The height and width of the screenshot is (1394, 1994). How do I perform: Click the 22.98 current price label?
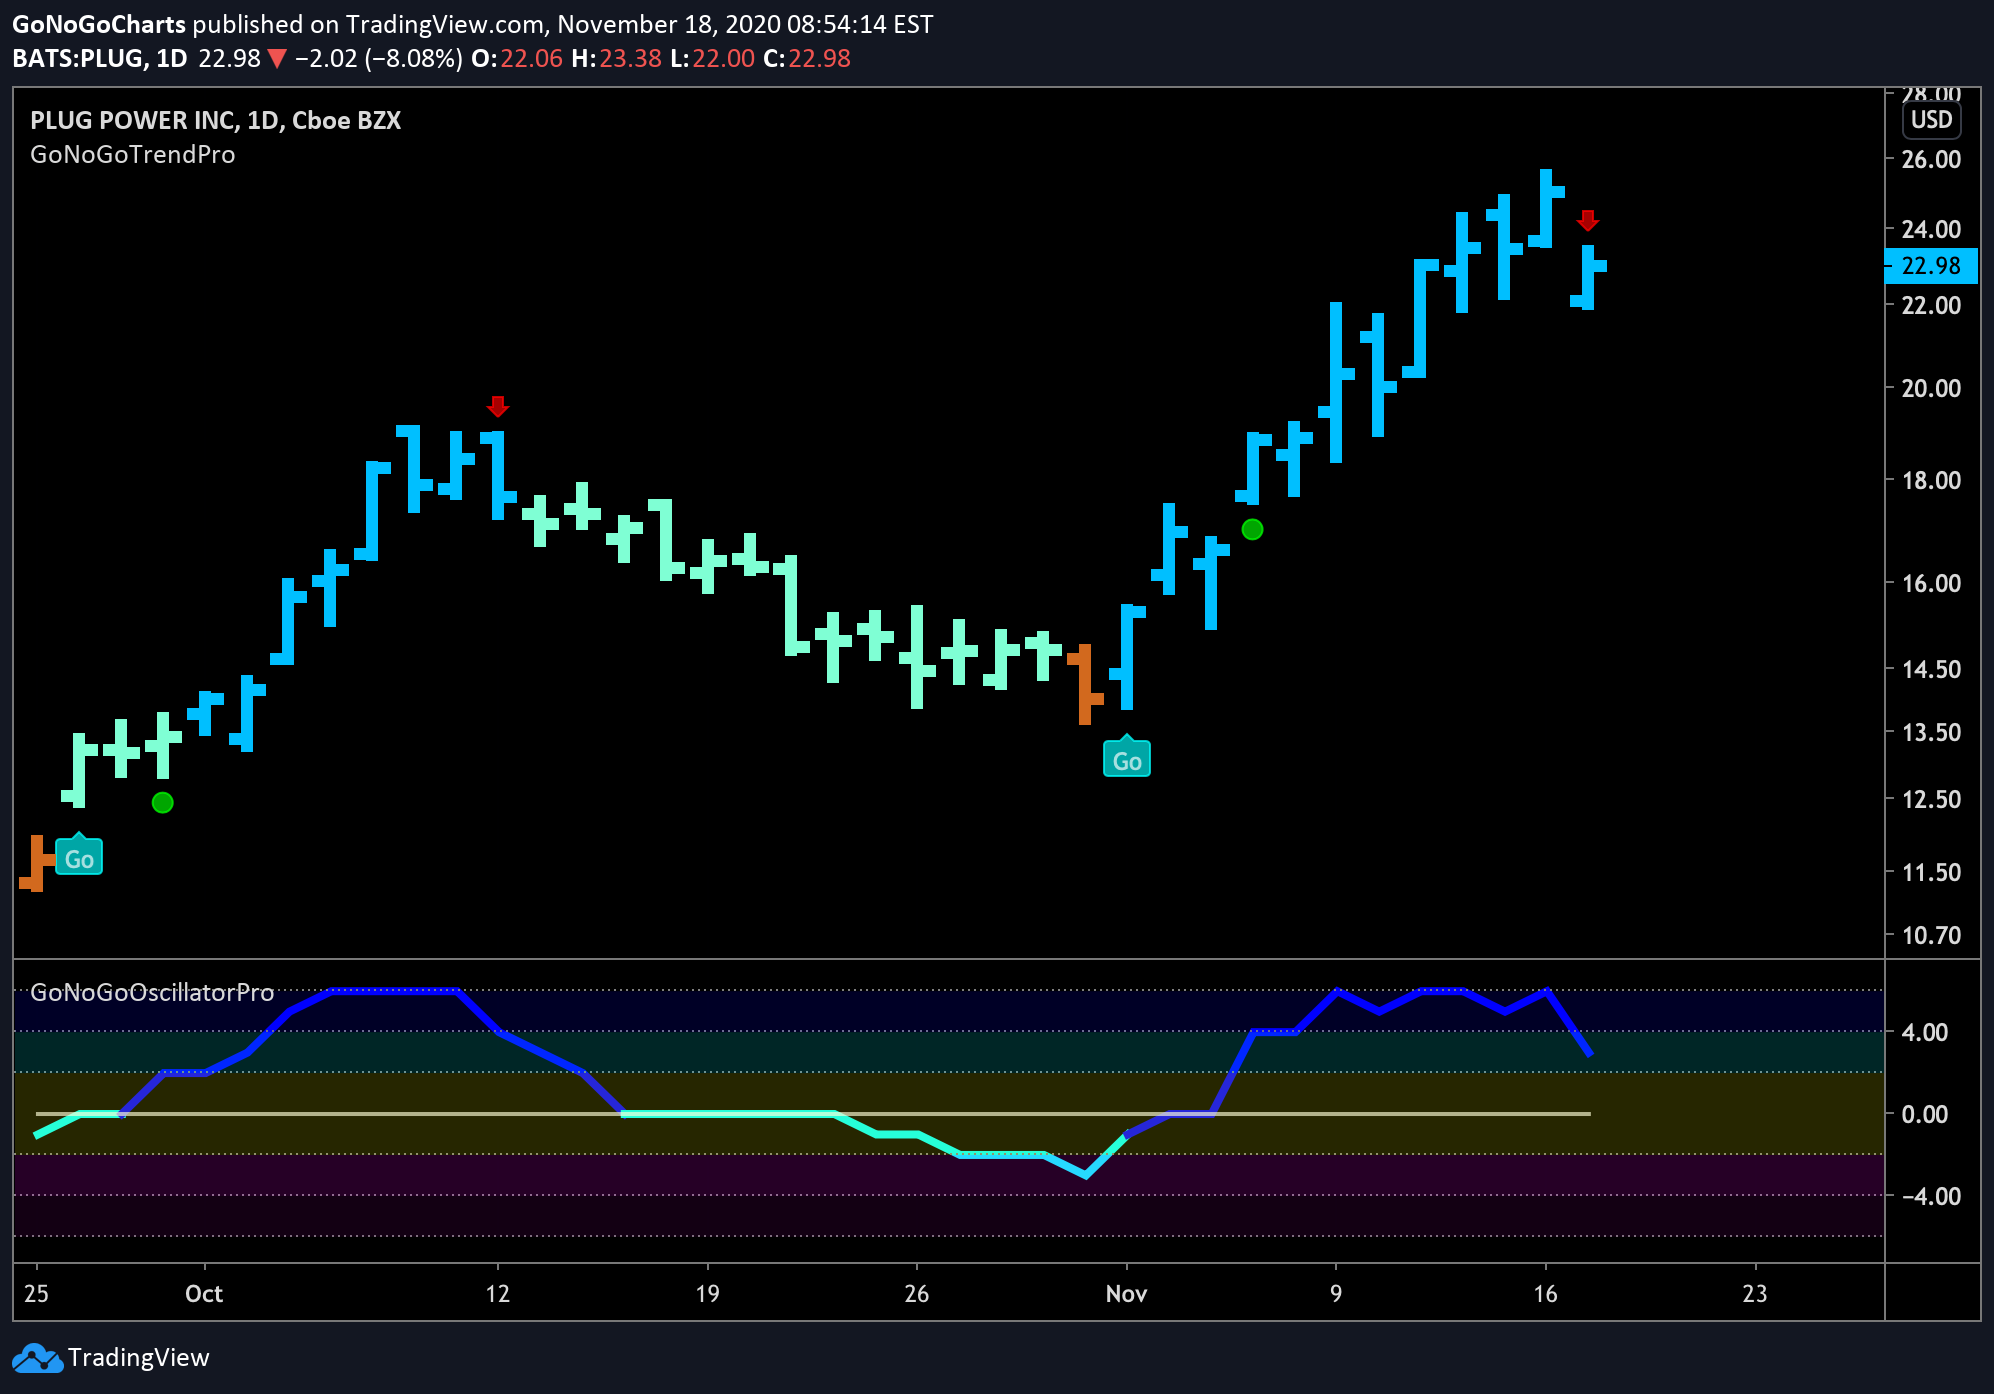point(1931,266)
